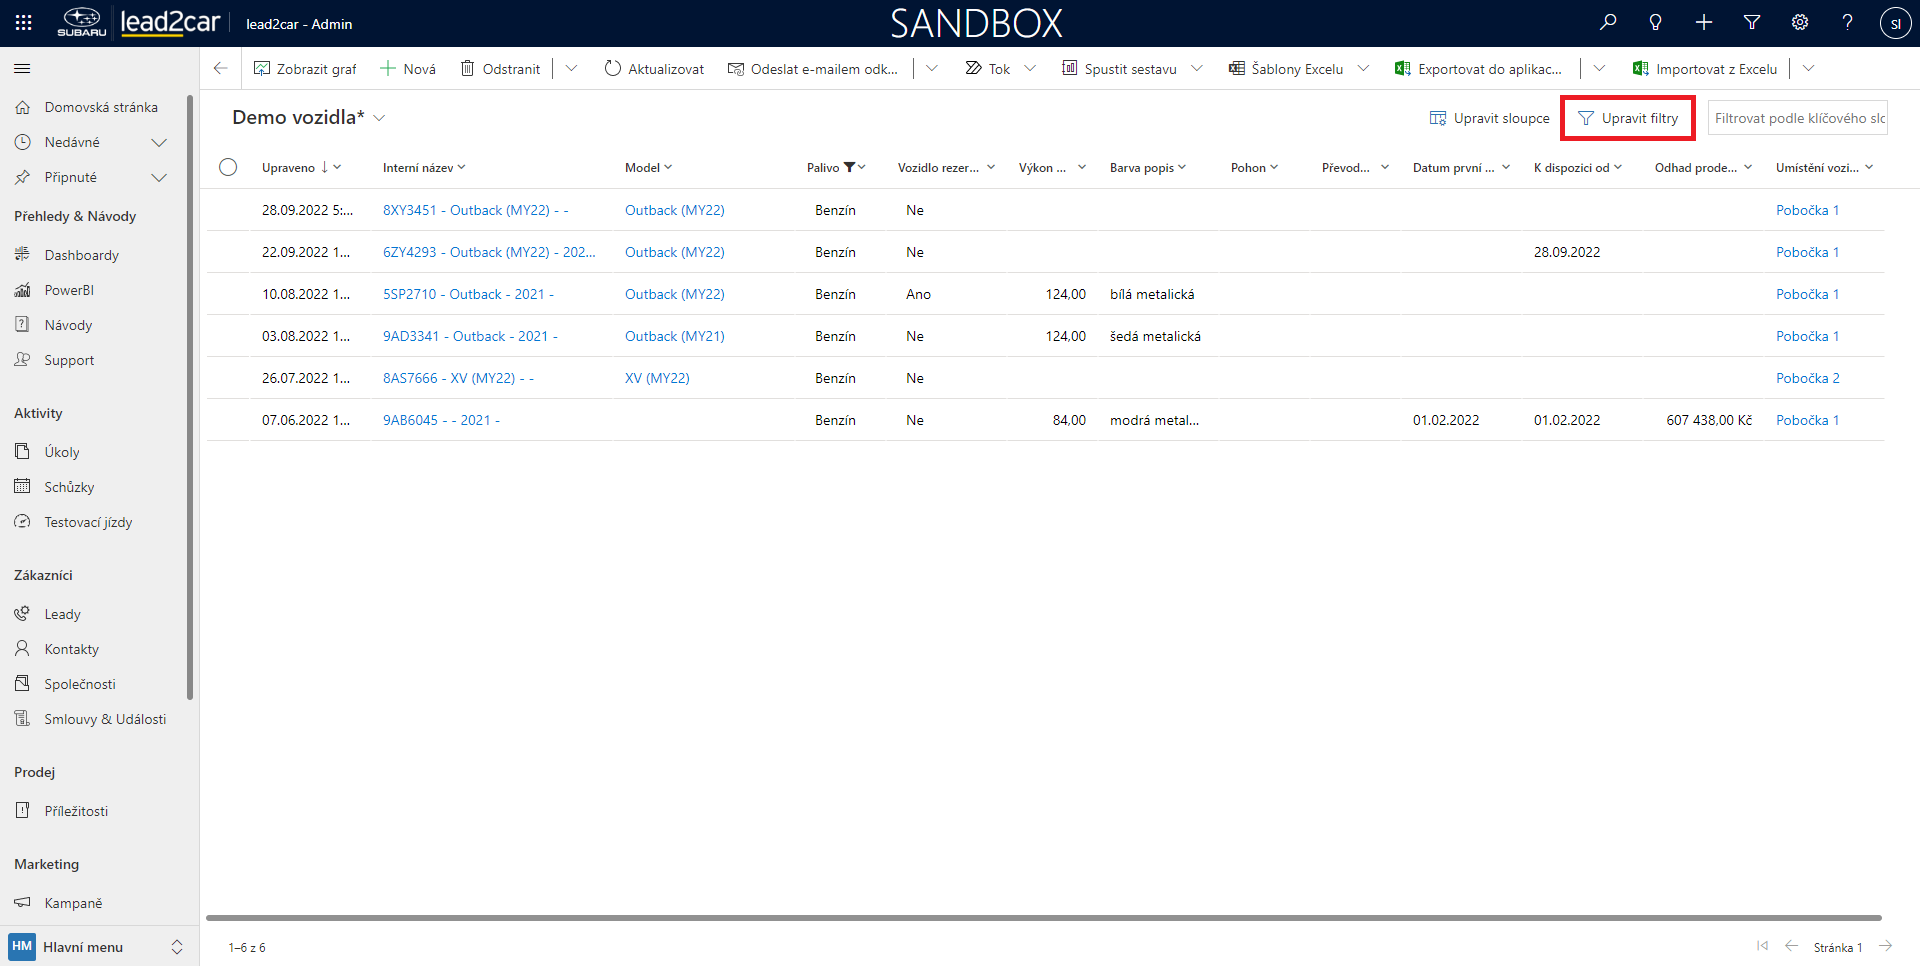Click the help question mark icon
Screen dimensions: 1920x966
1847,23
